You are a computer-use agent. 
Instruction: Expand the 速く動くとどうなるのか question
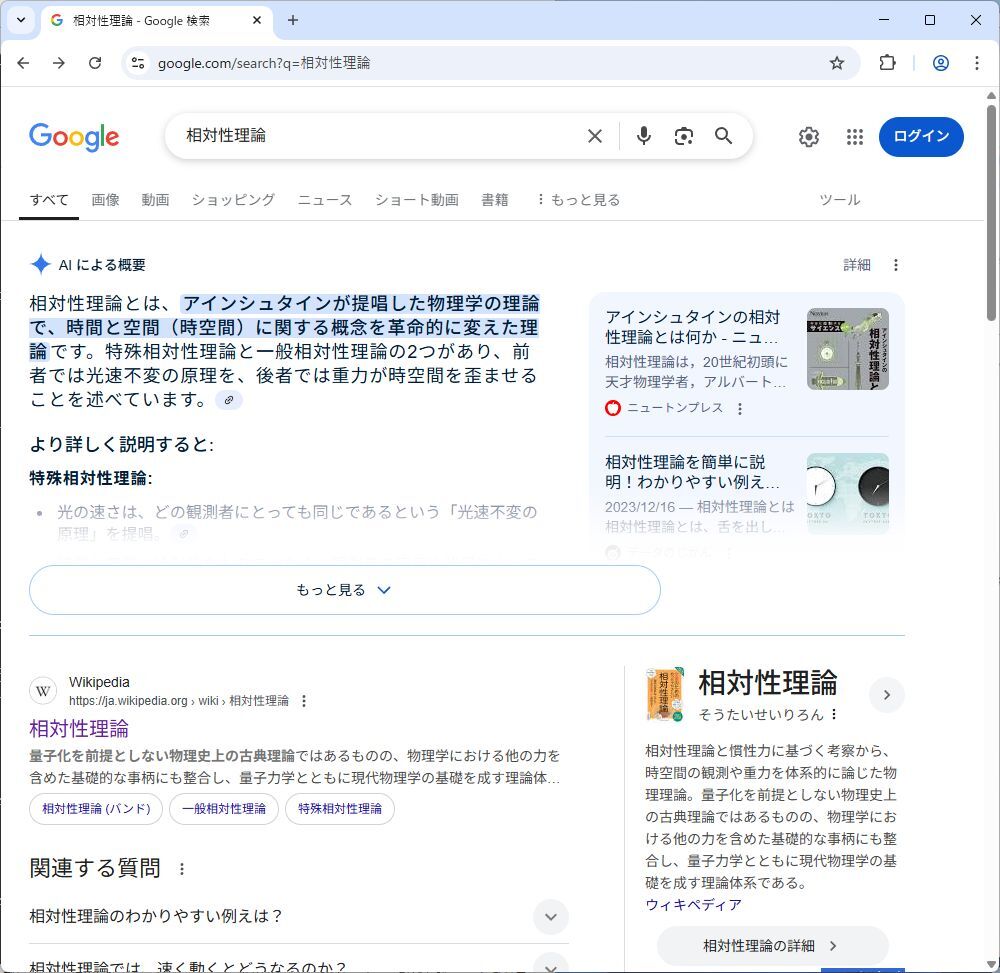tap(298, 964)
